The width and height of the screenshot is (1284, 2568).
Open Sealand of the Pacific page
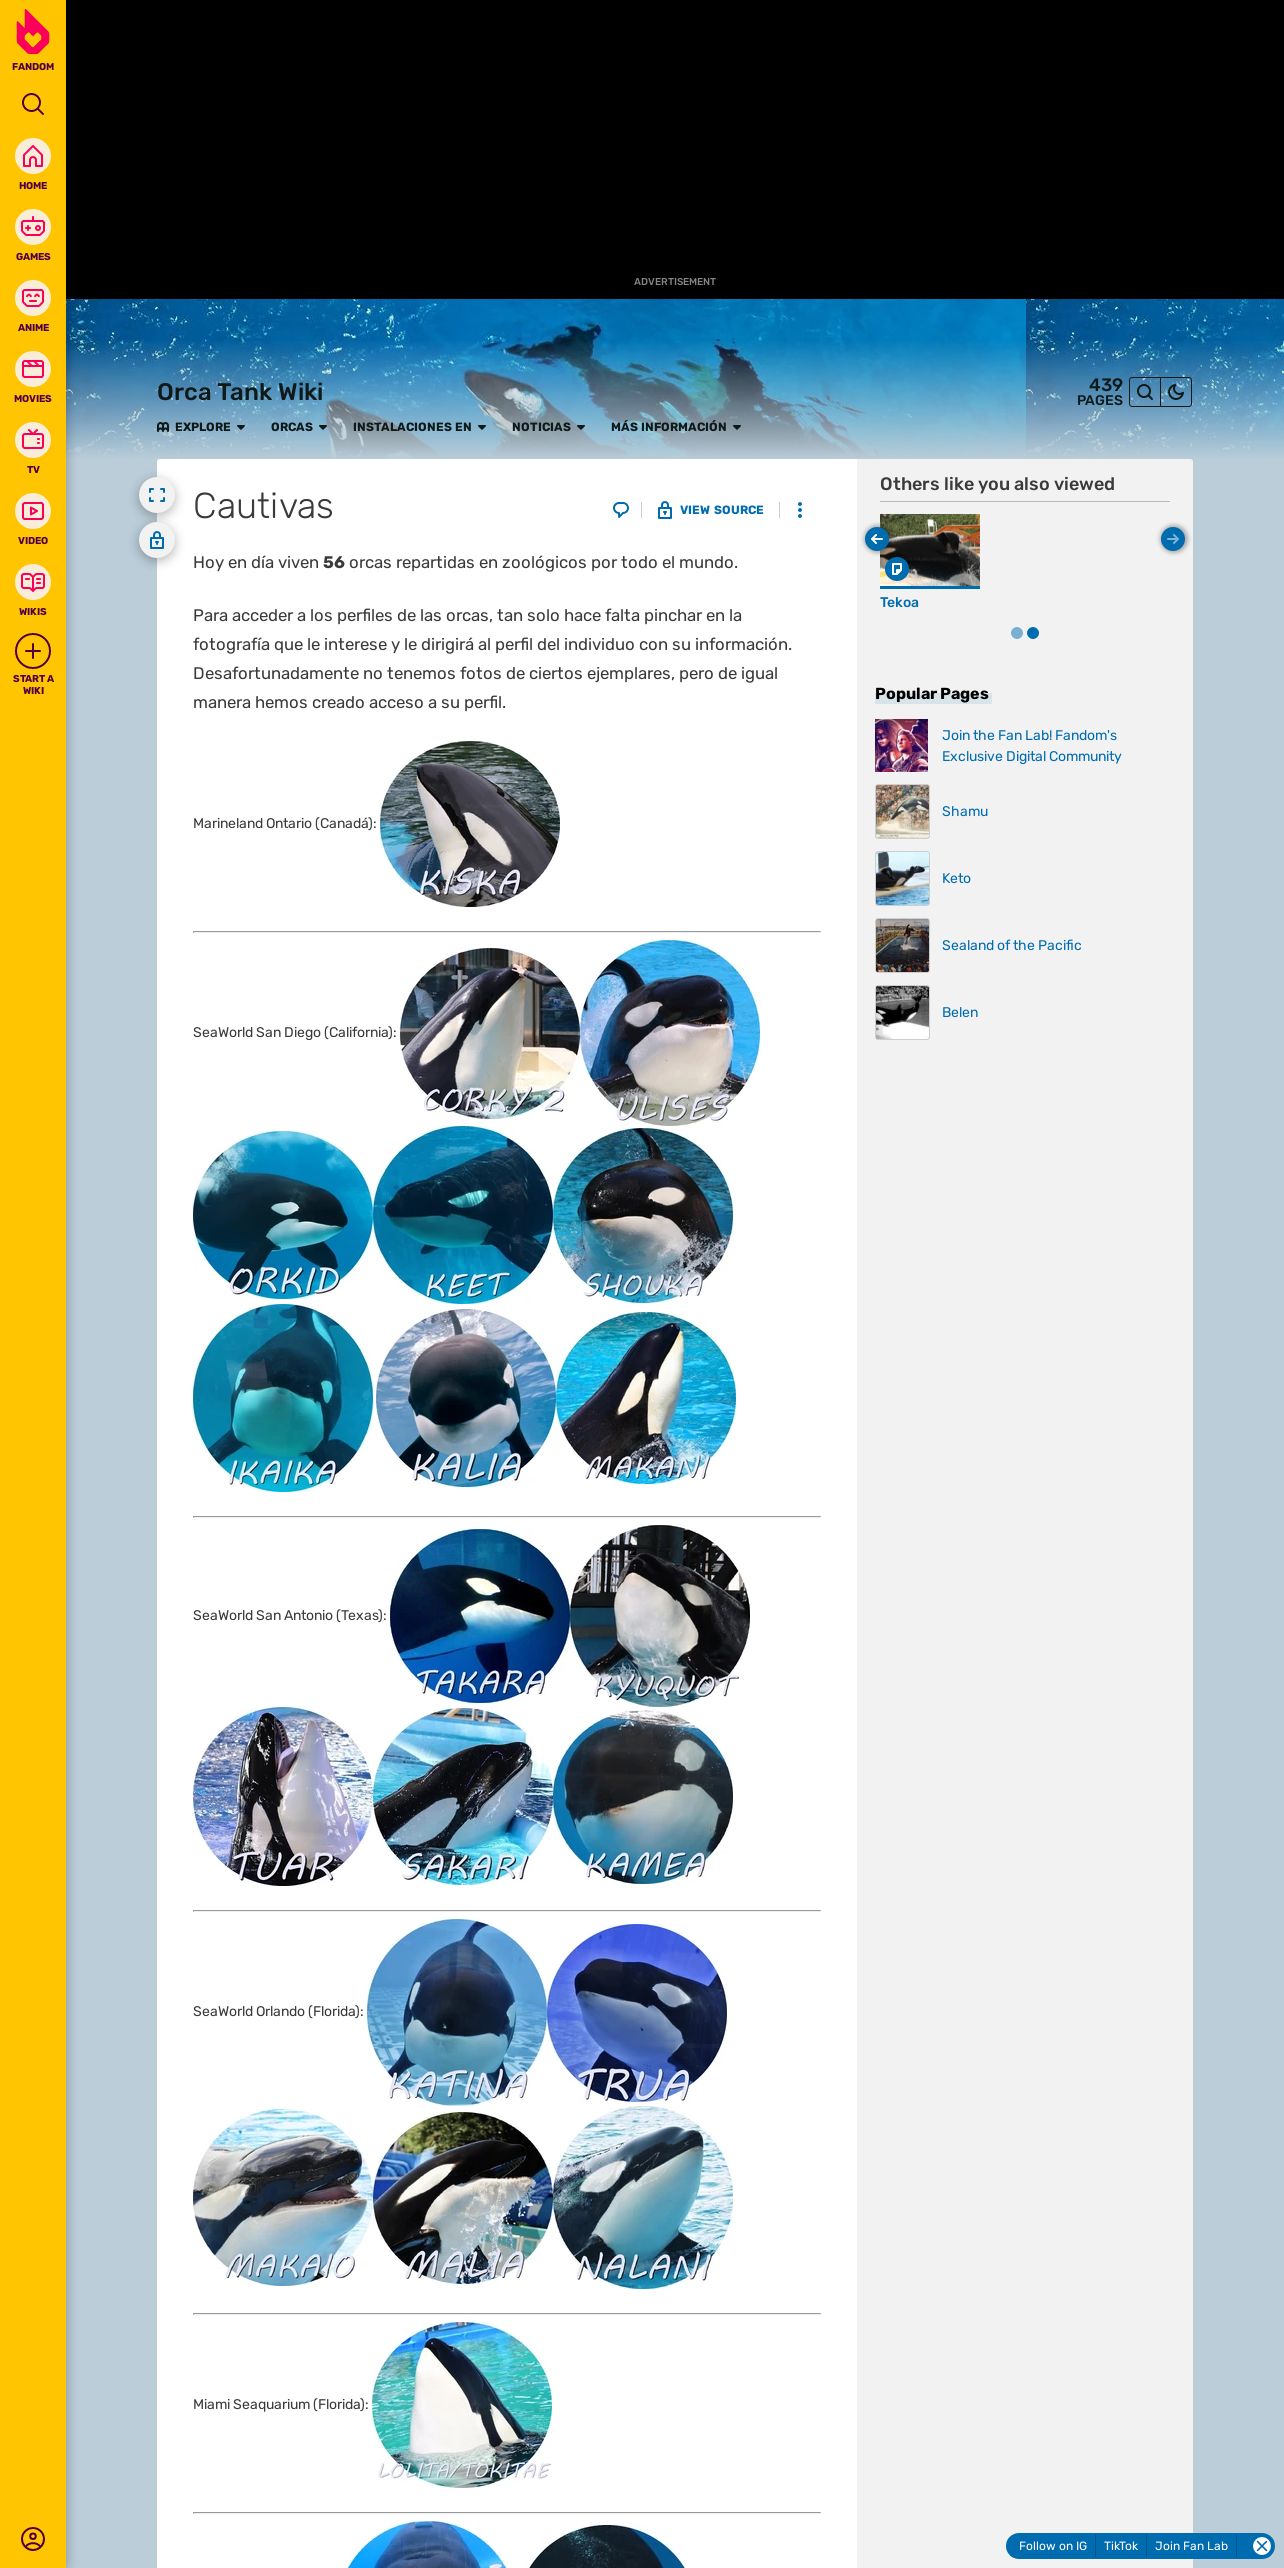(x=1011, y=945)
